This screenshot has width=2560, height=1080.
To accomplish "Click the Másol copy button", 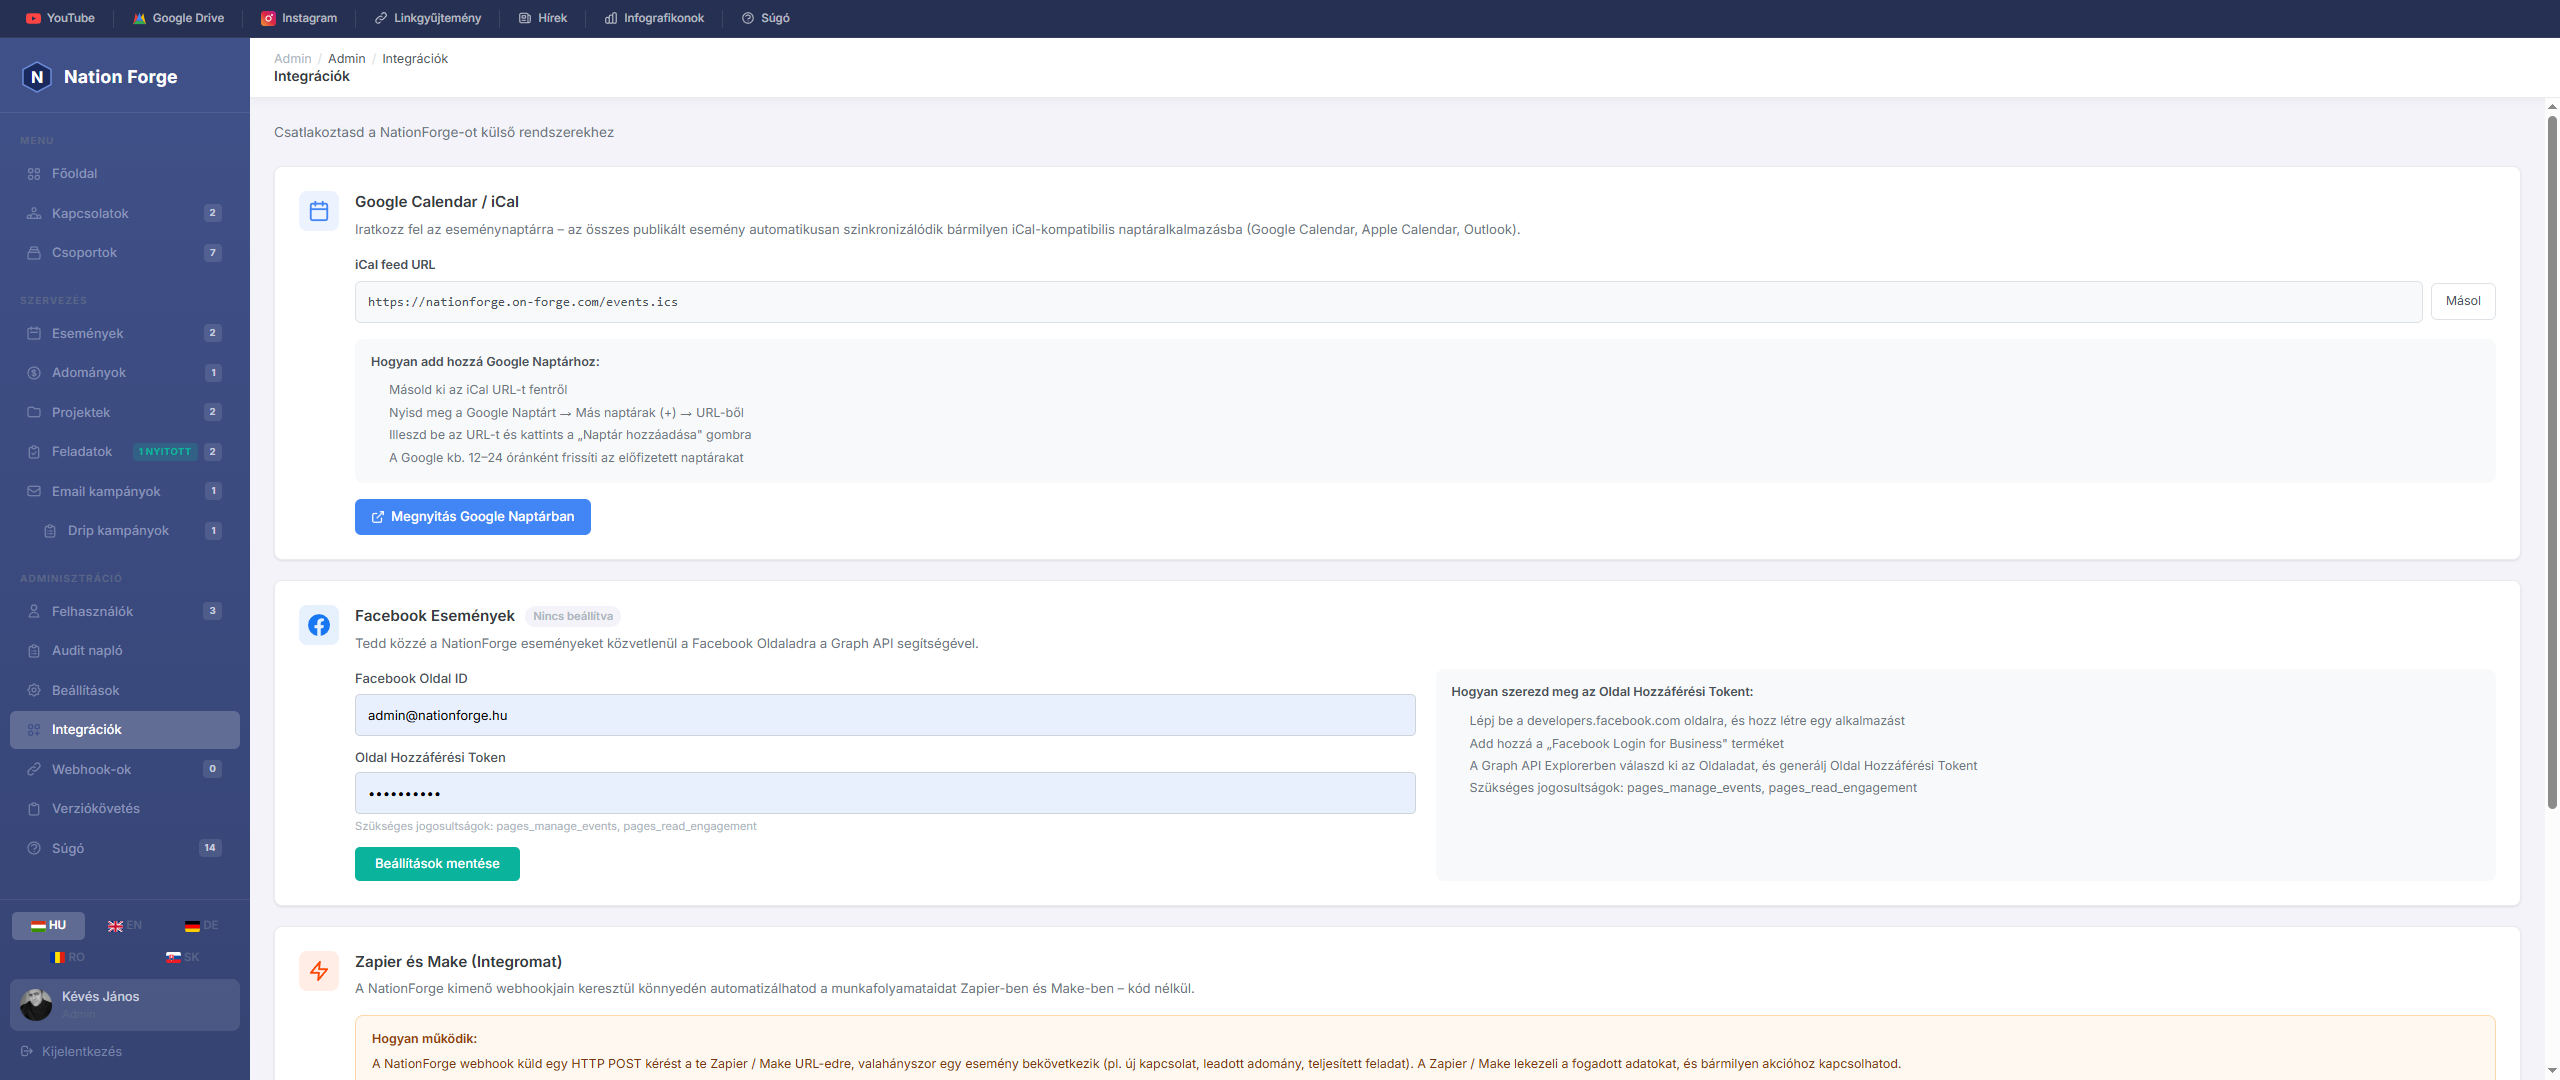I will point(2463,301).
